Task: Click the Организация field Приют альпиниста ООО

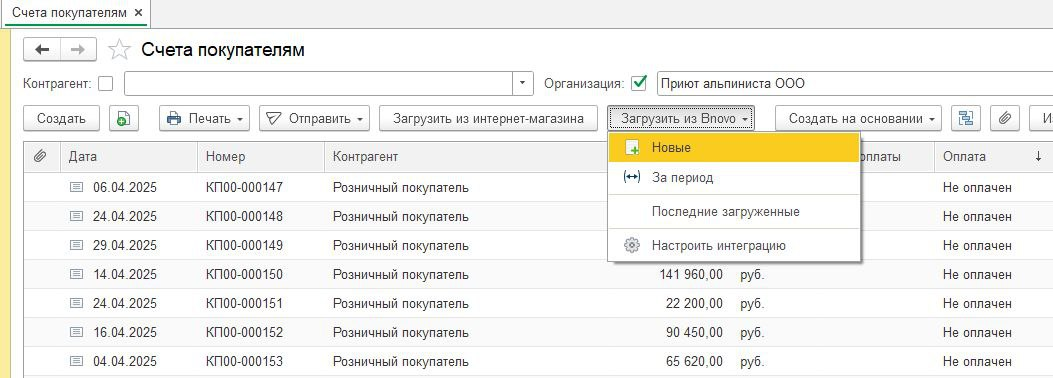Action: (854, 84)
